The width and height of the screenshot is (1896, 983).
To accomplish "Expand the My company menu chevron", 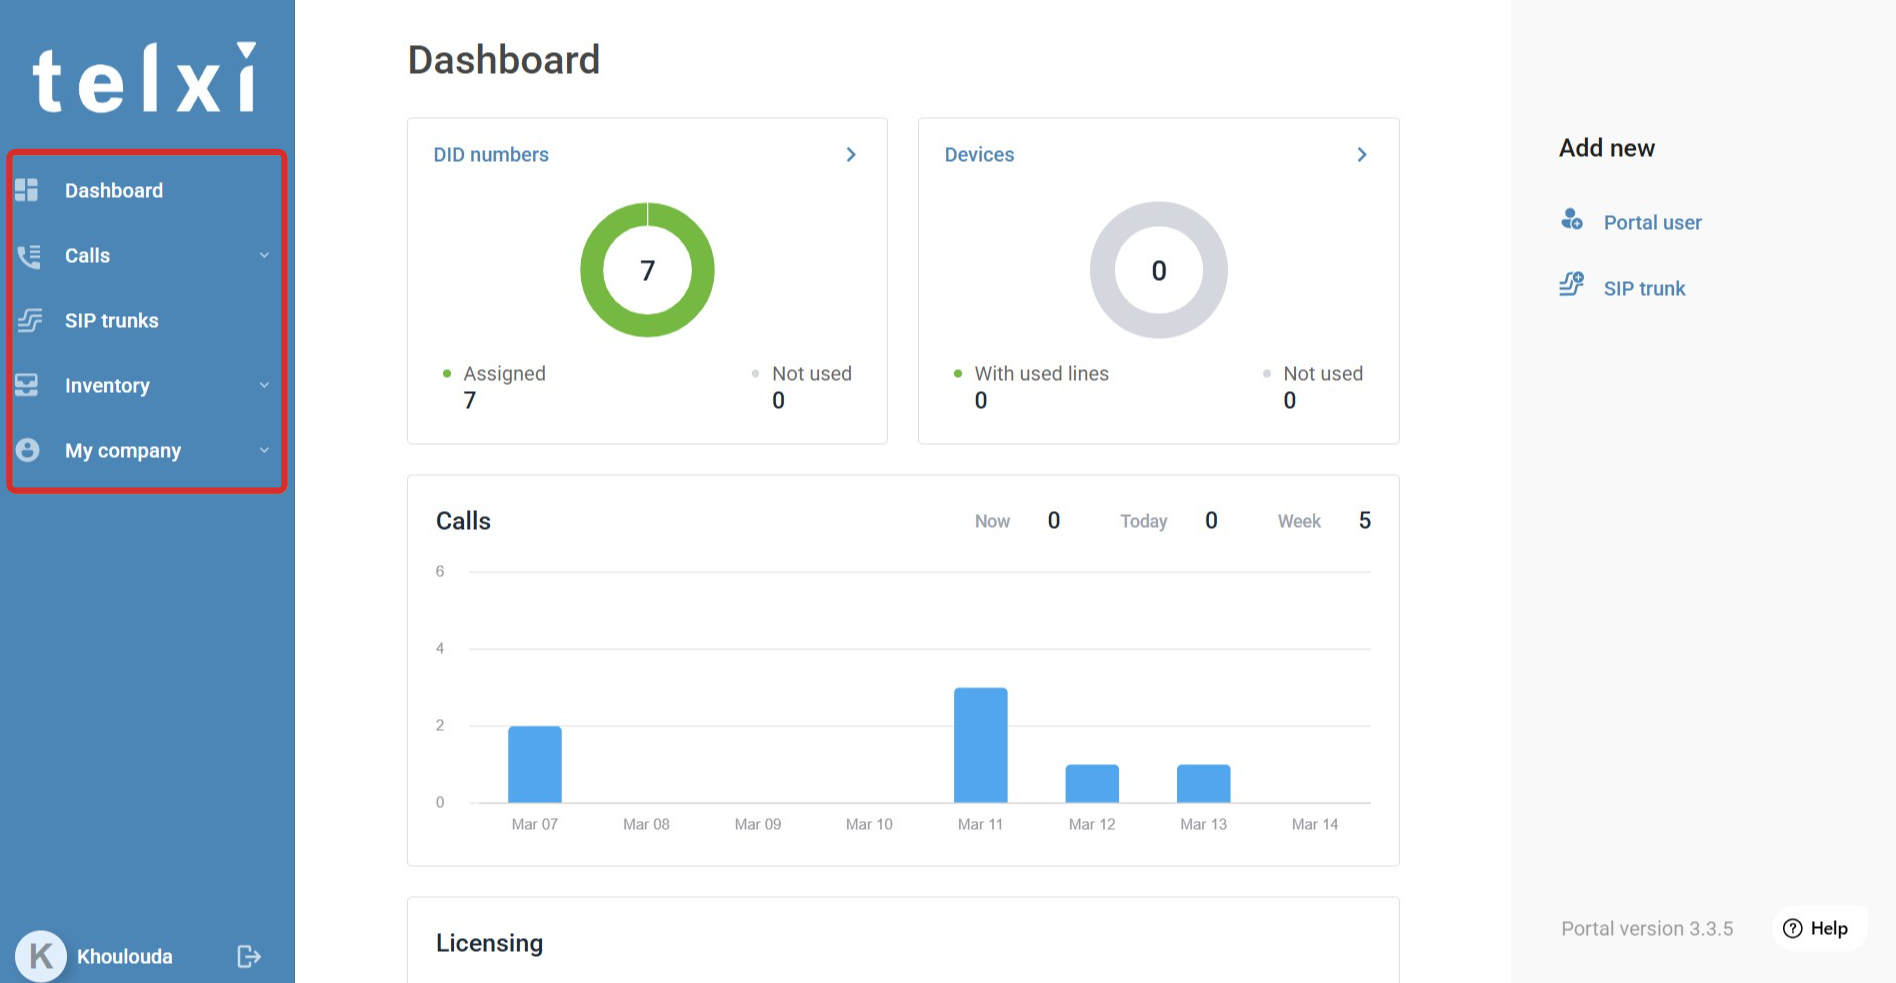I will tap(264, 450).
